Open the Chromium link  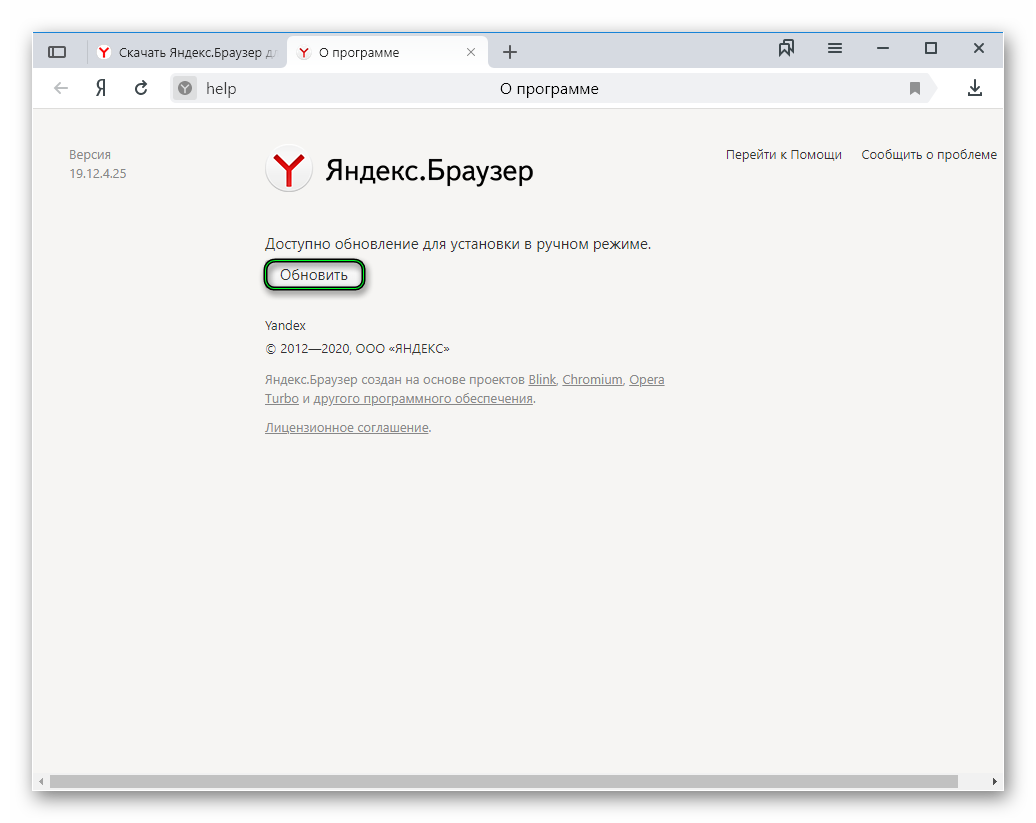coord(592,380)
